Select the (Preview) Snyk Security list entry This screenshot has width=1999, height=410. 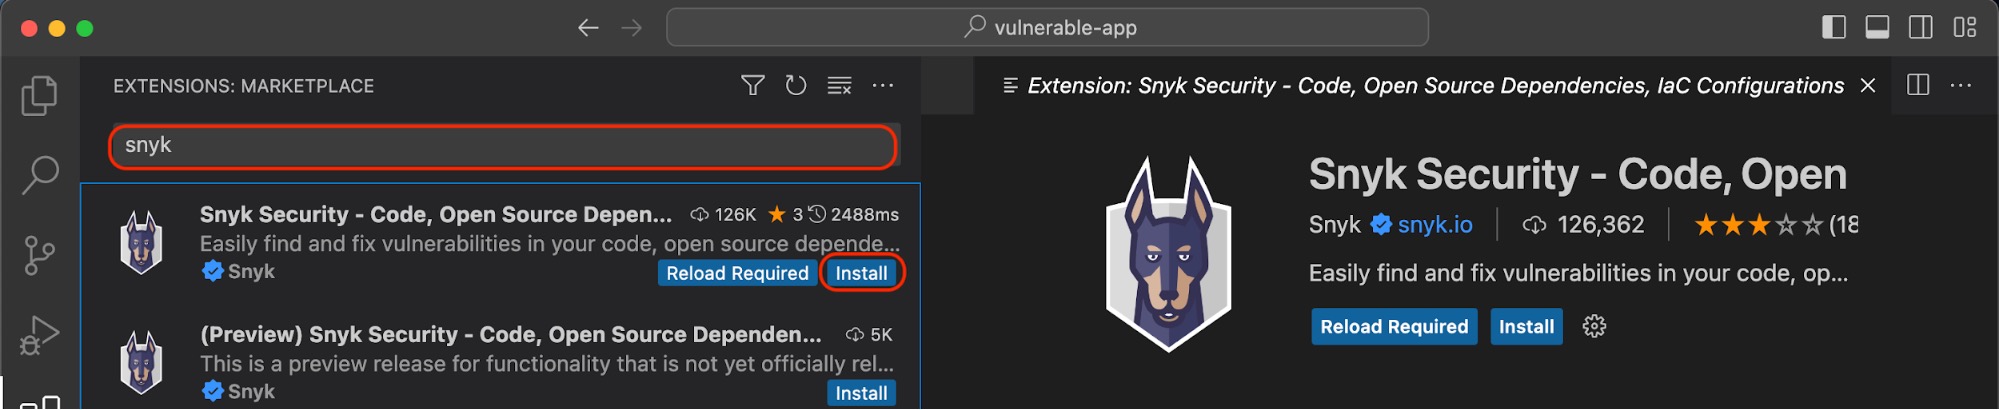click(x=501, y=360)
